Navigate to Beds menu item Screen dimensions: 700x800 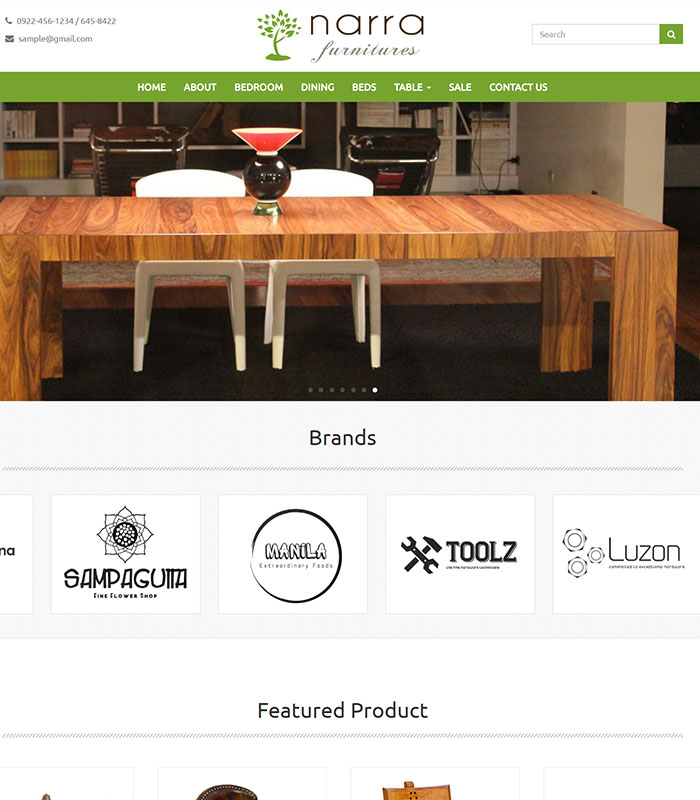(x=364, y=87)
